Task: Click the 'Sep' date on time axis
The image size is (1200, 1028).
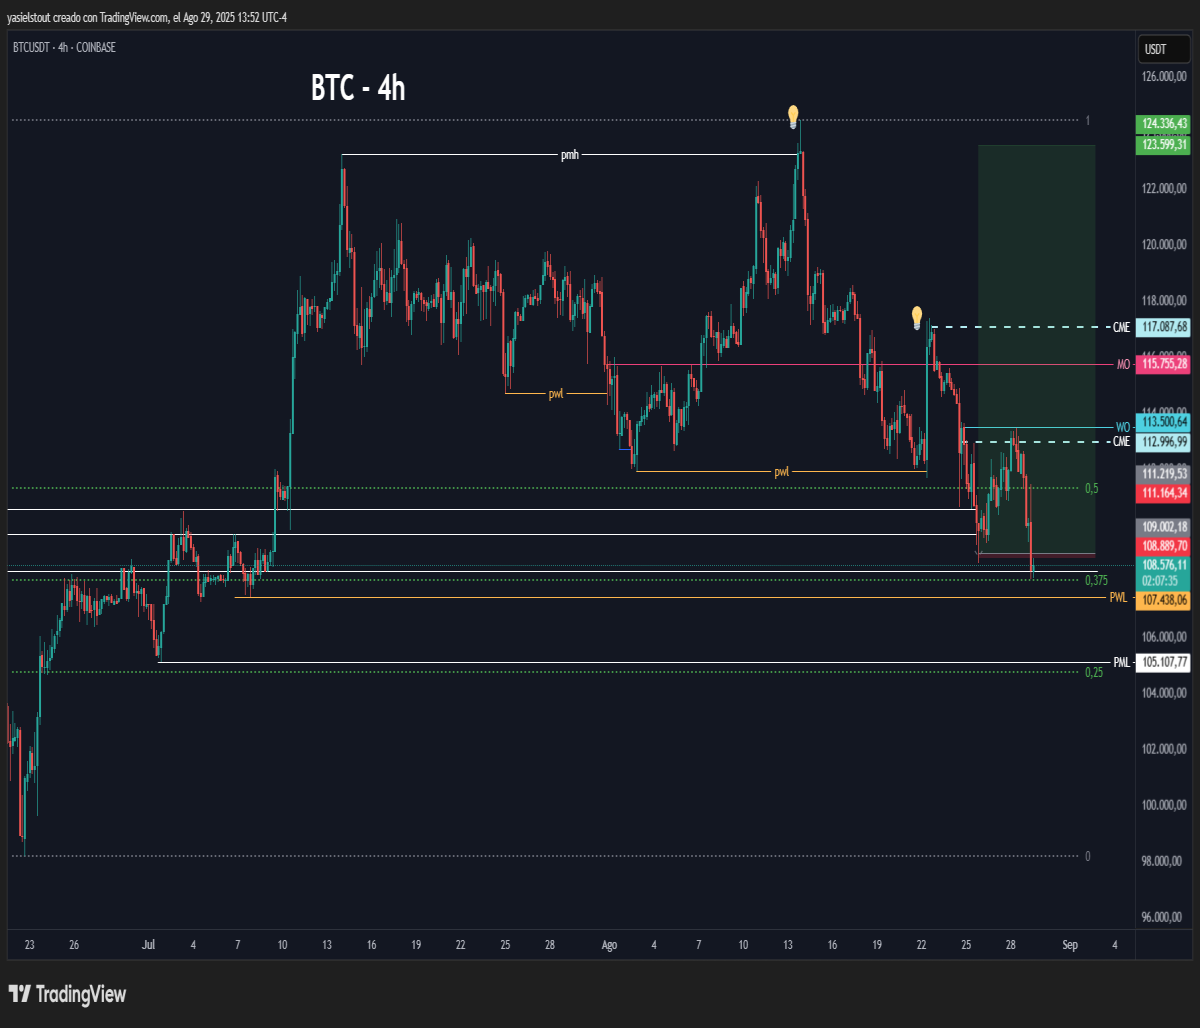Action: tap(1071, 944)
